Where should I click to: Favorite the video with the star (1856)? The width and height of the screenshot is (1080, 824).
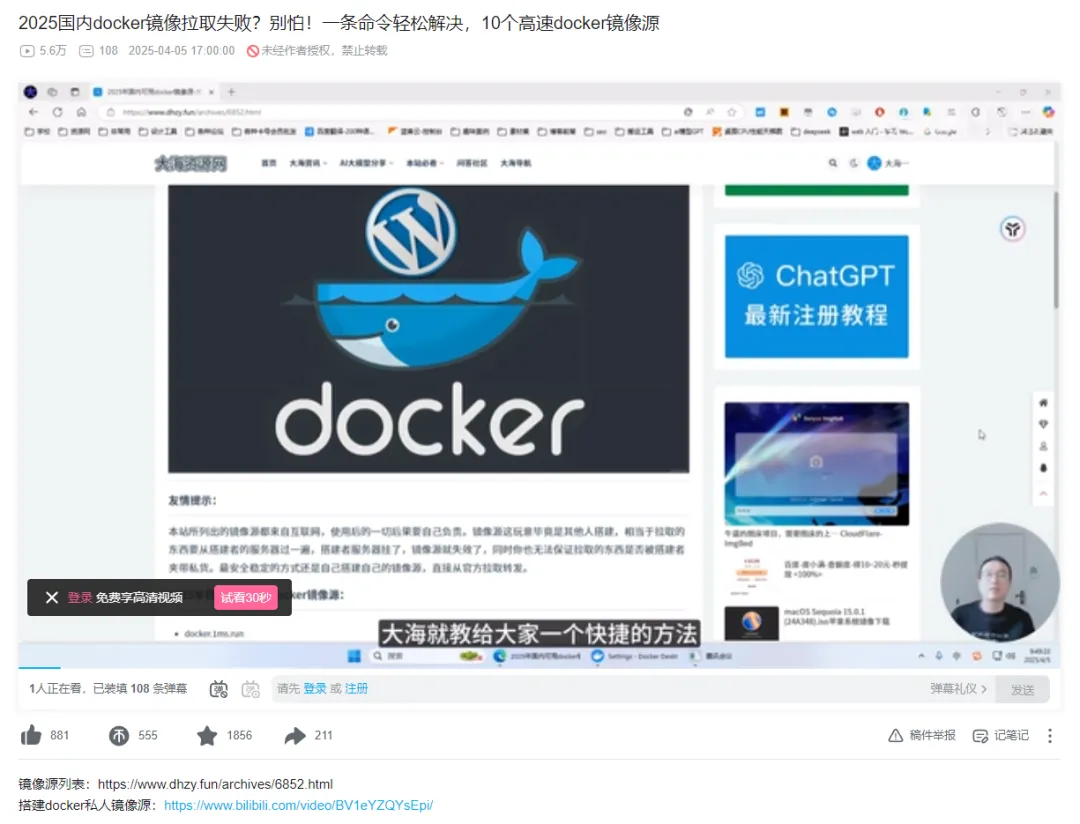[x=207, y=735]
